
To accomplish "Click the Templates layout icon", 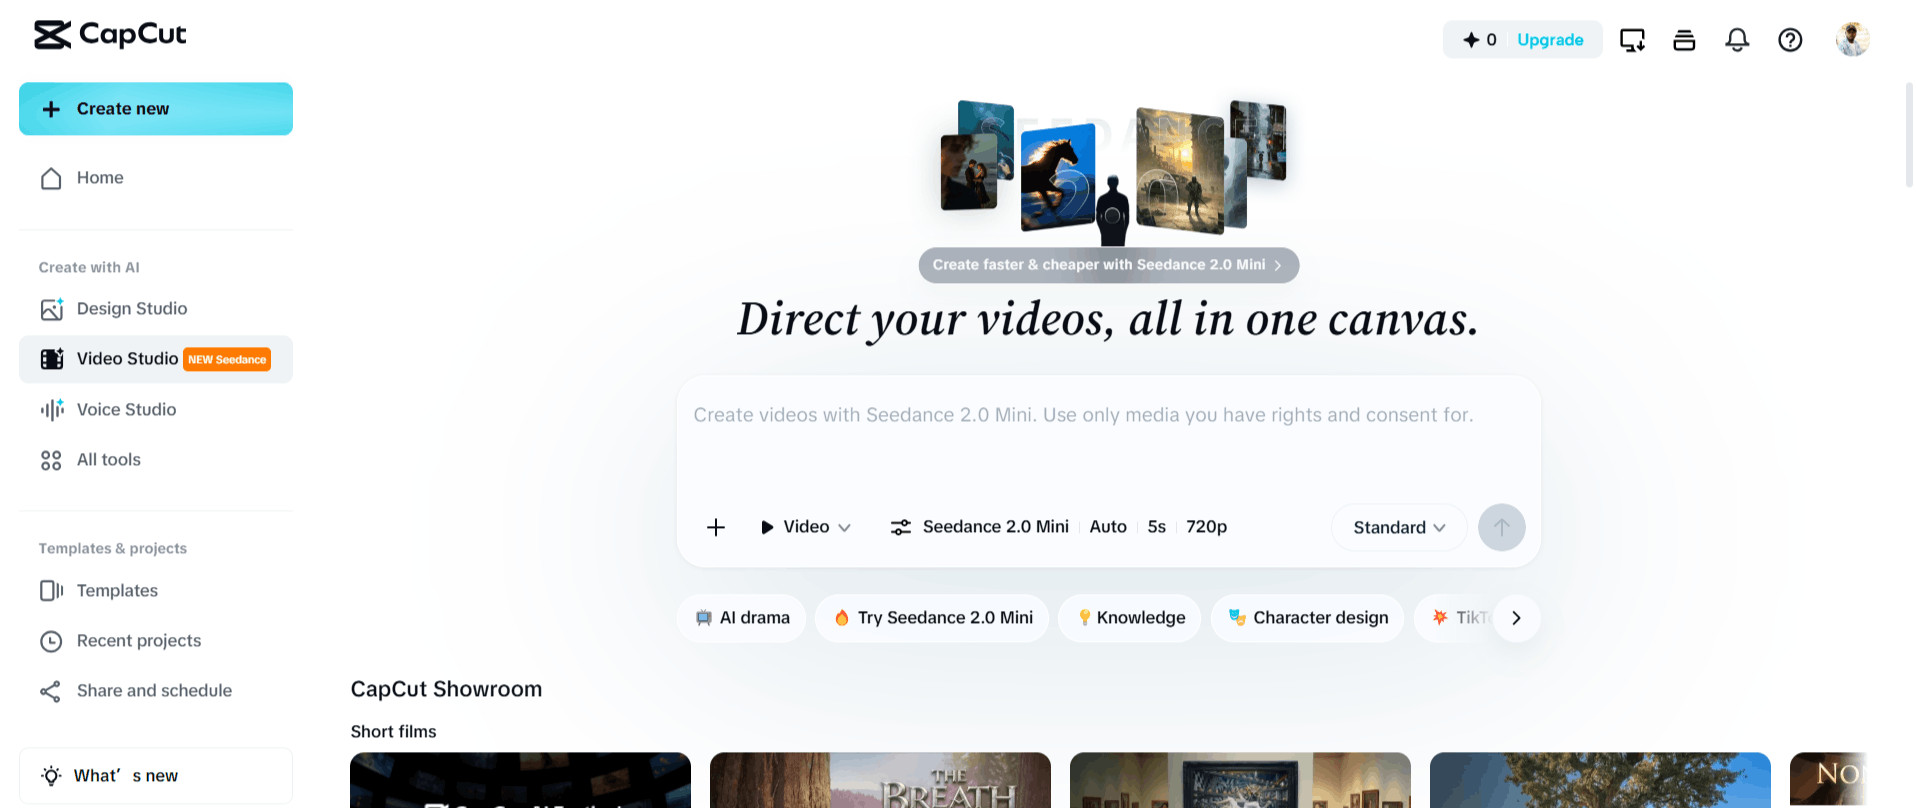I will point(51,591).
